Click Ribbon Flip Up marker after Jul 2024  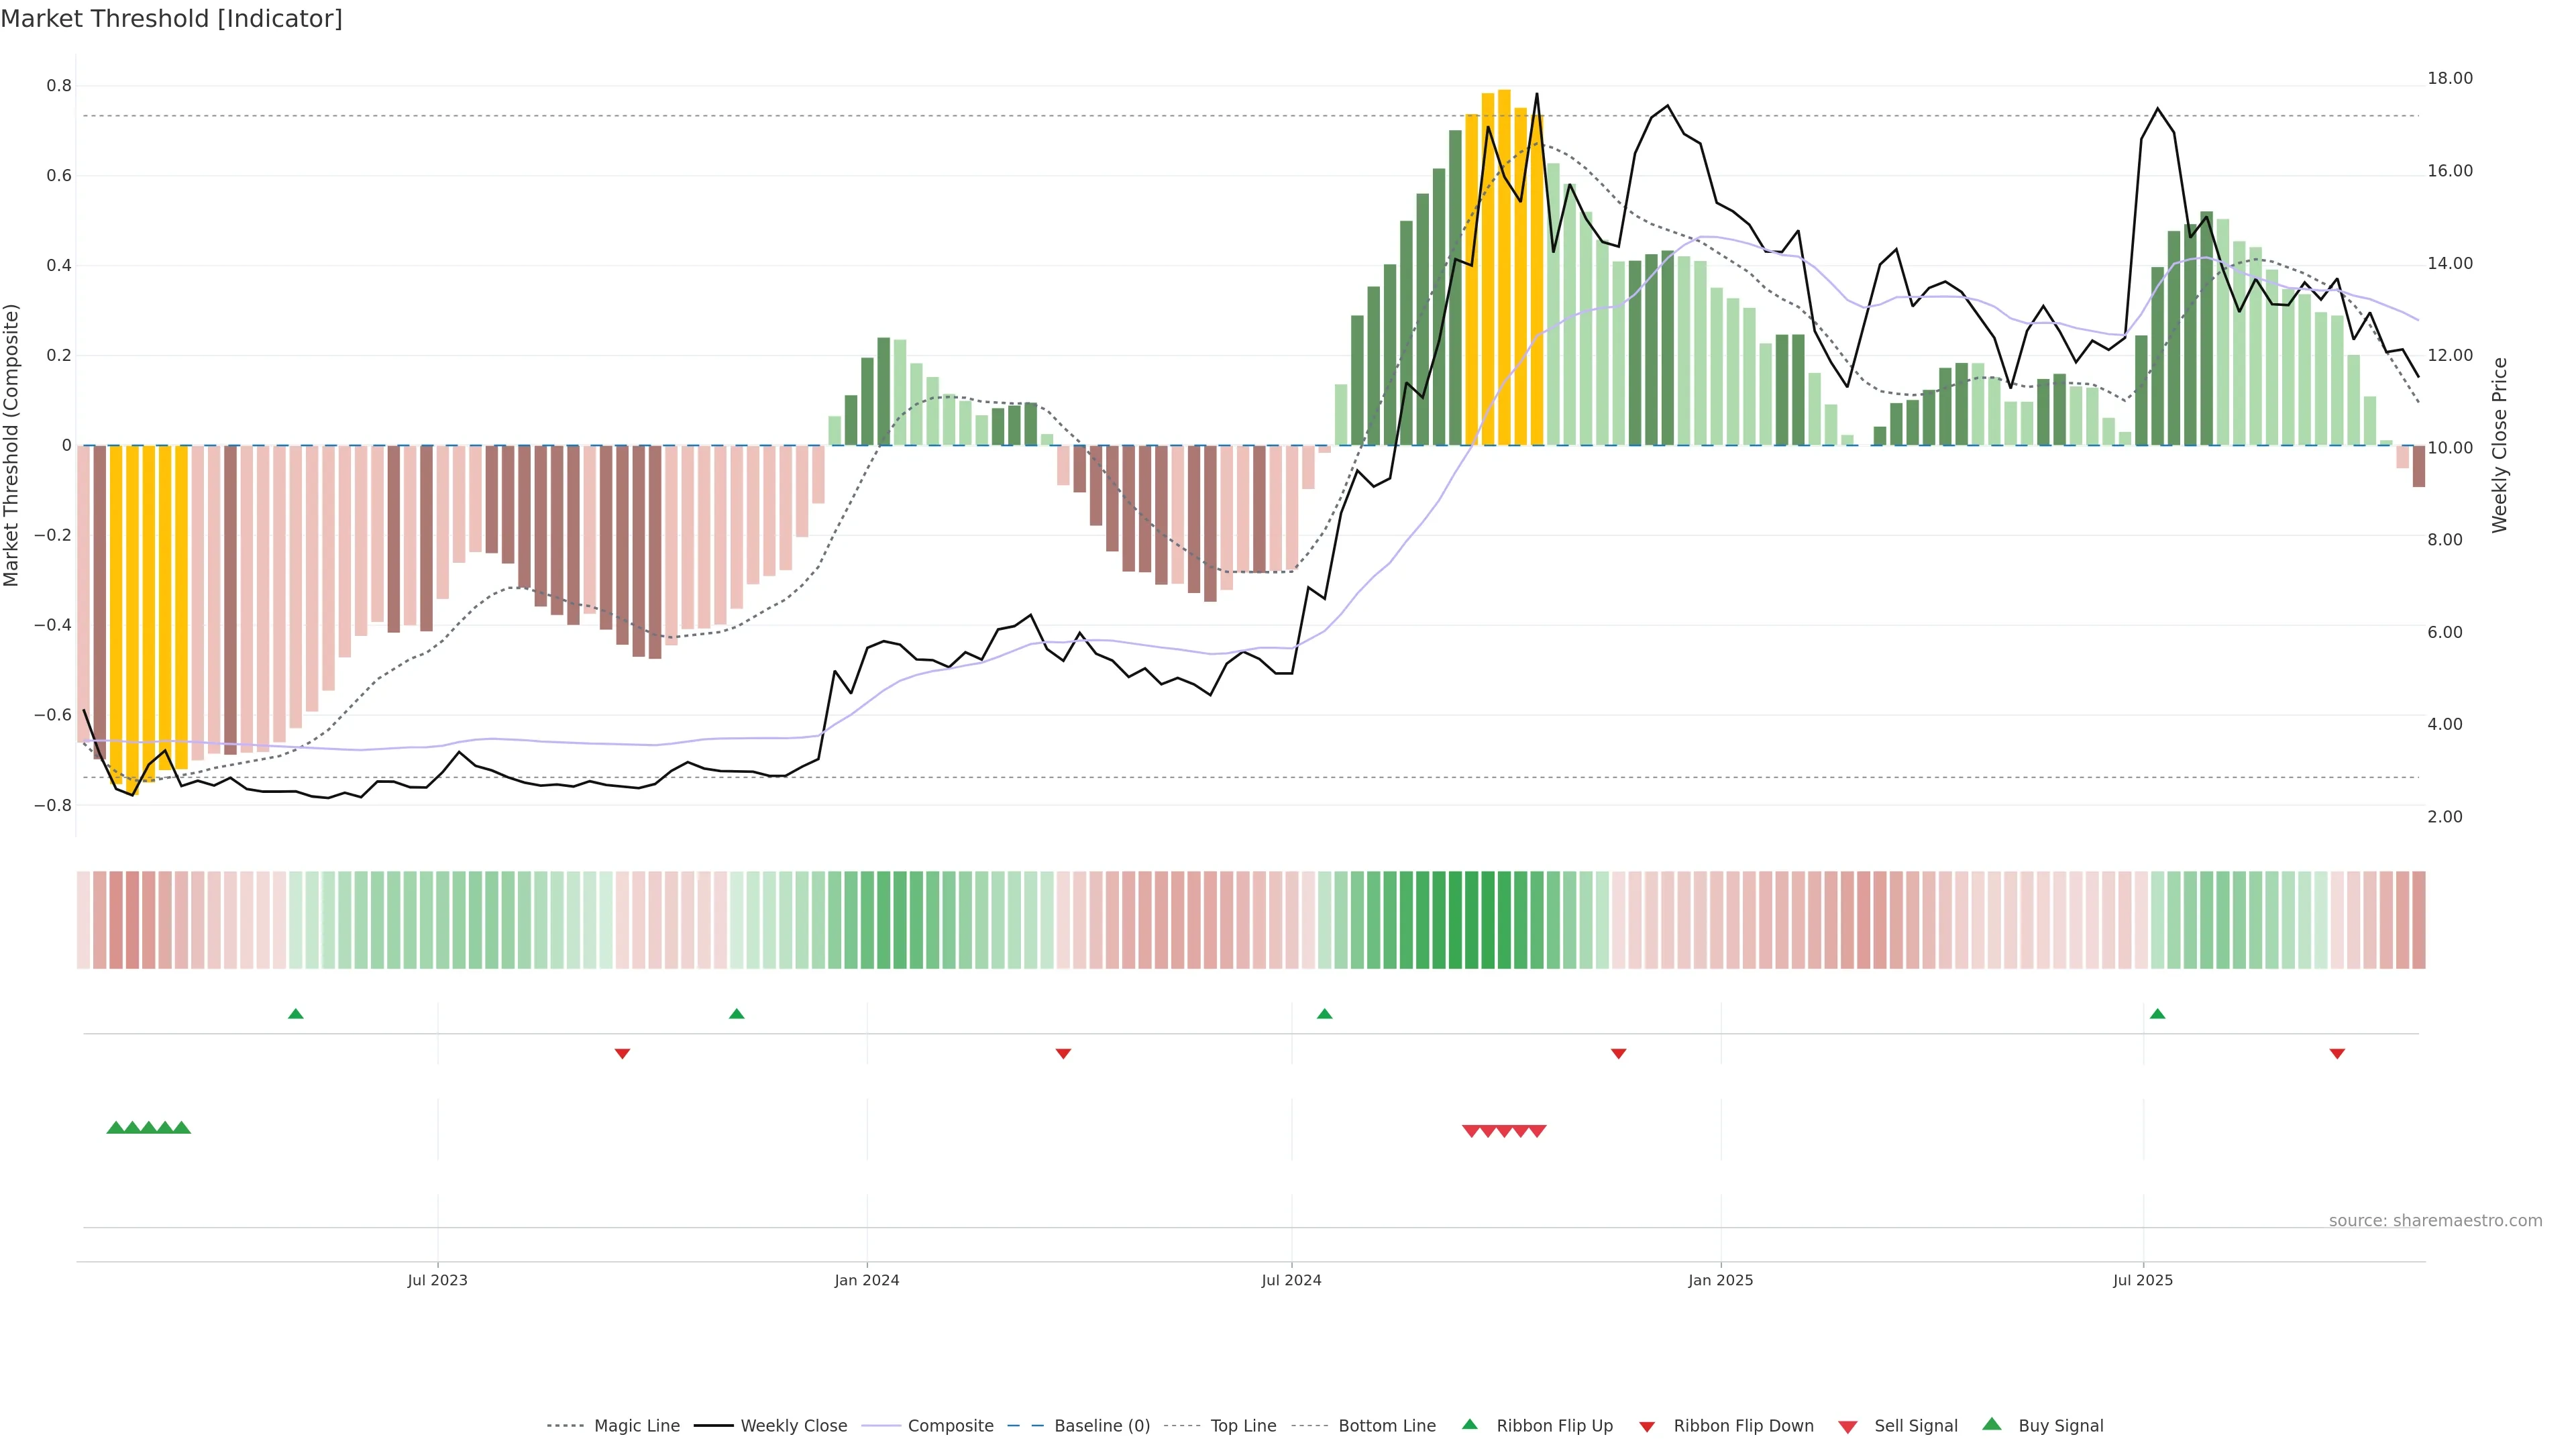point(1324,1014)
